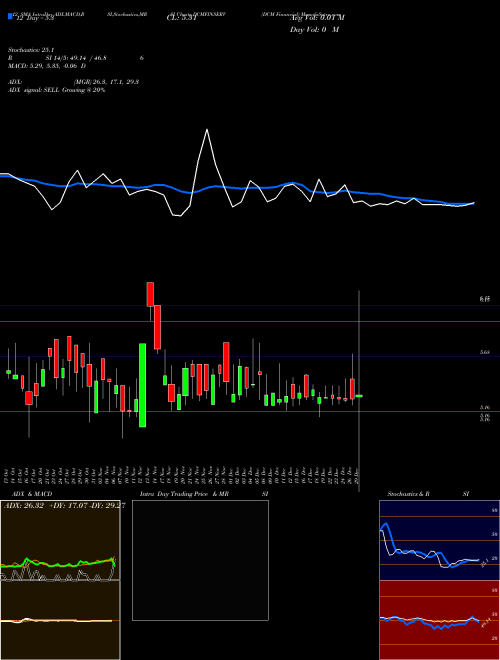500x660 pixels.
Task: Click the 'Stochastics & R' panel title
Action: pos(409,494)
